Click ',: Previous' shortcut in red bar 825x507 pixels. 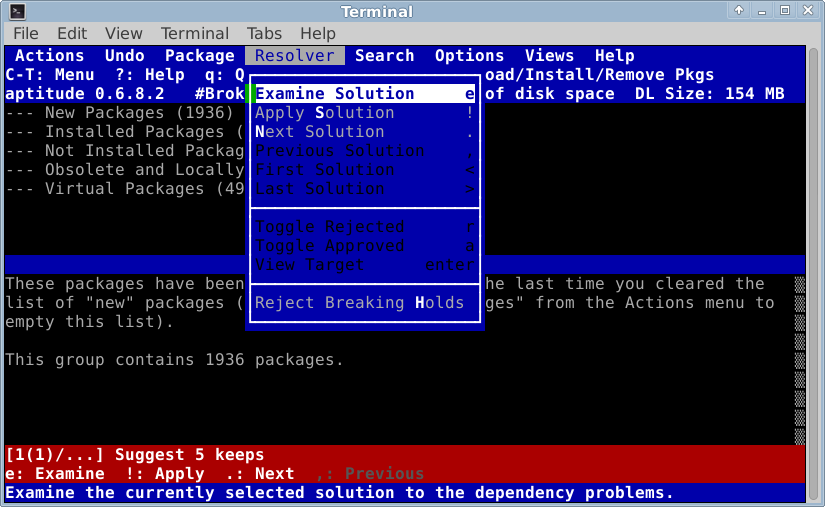[369, 473]
